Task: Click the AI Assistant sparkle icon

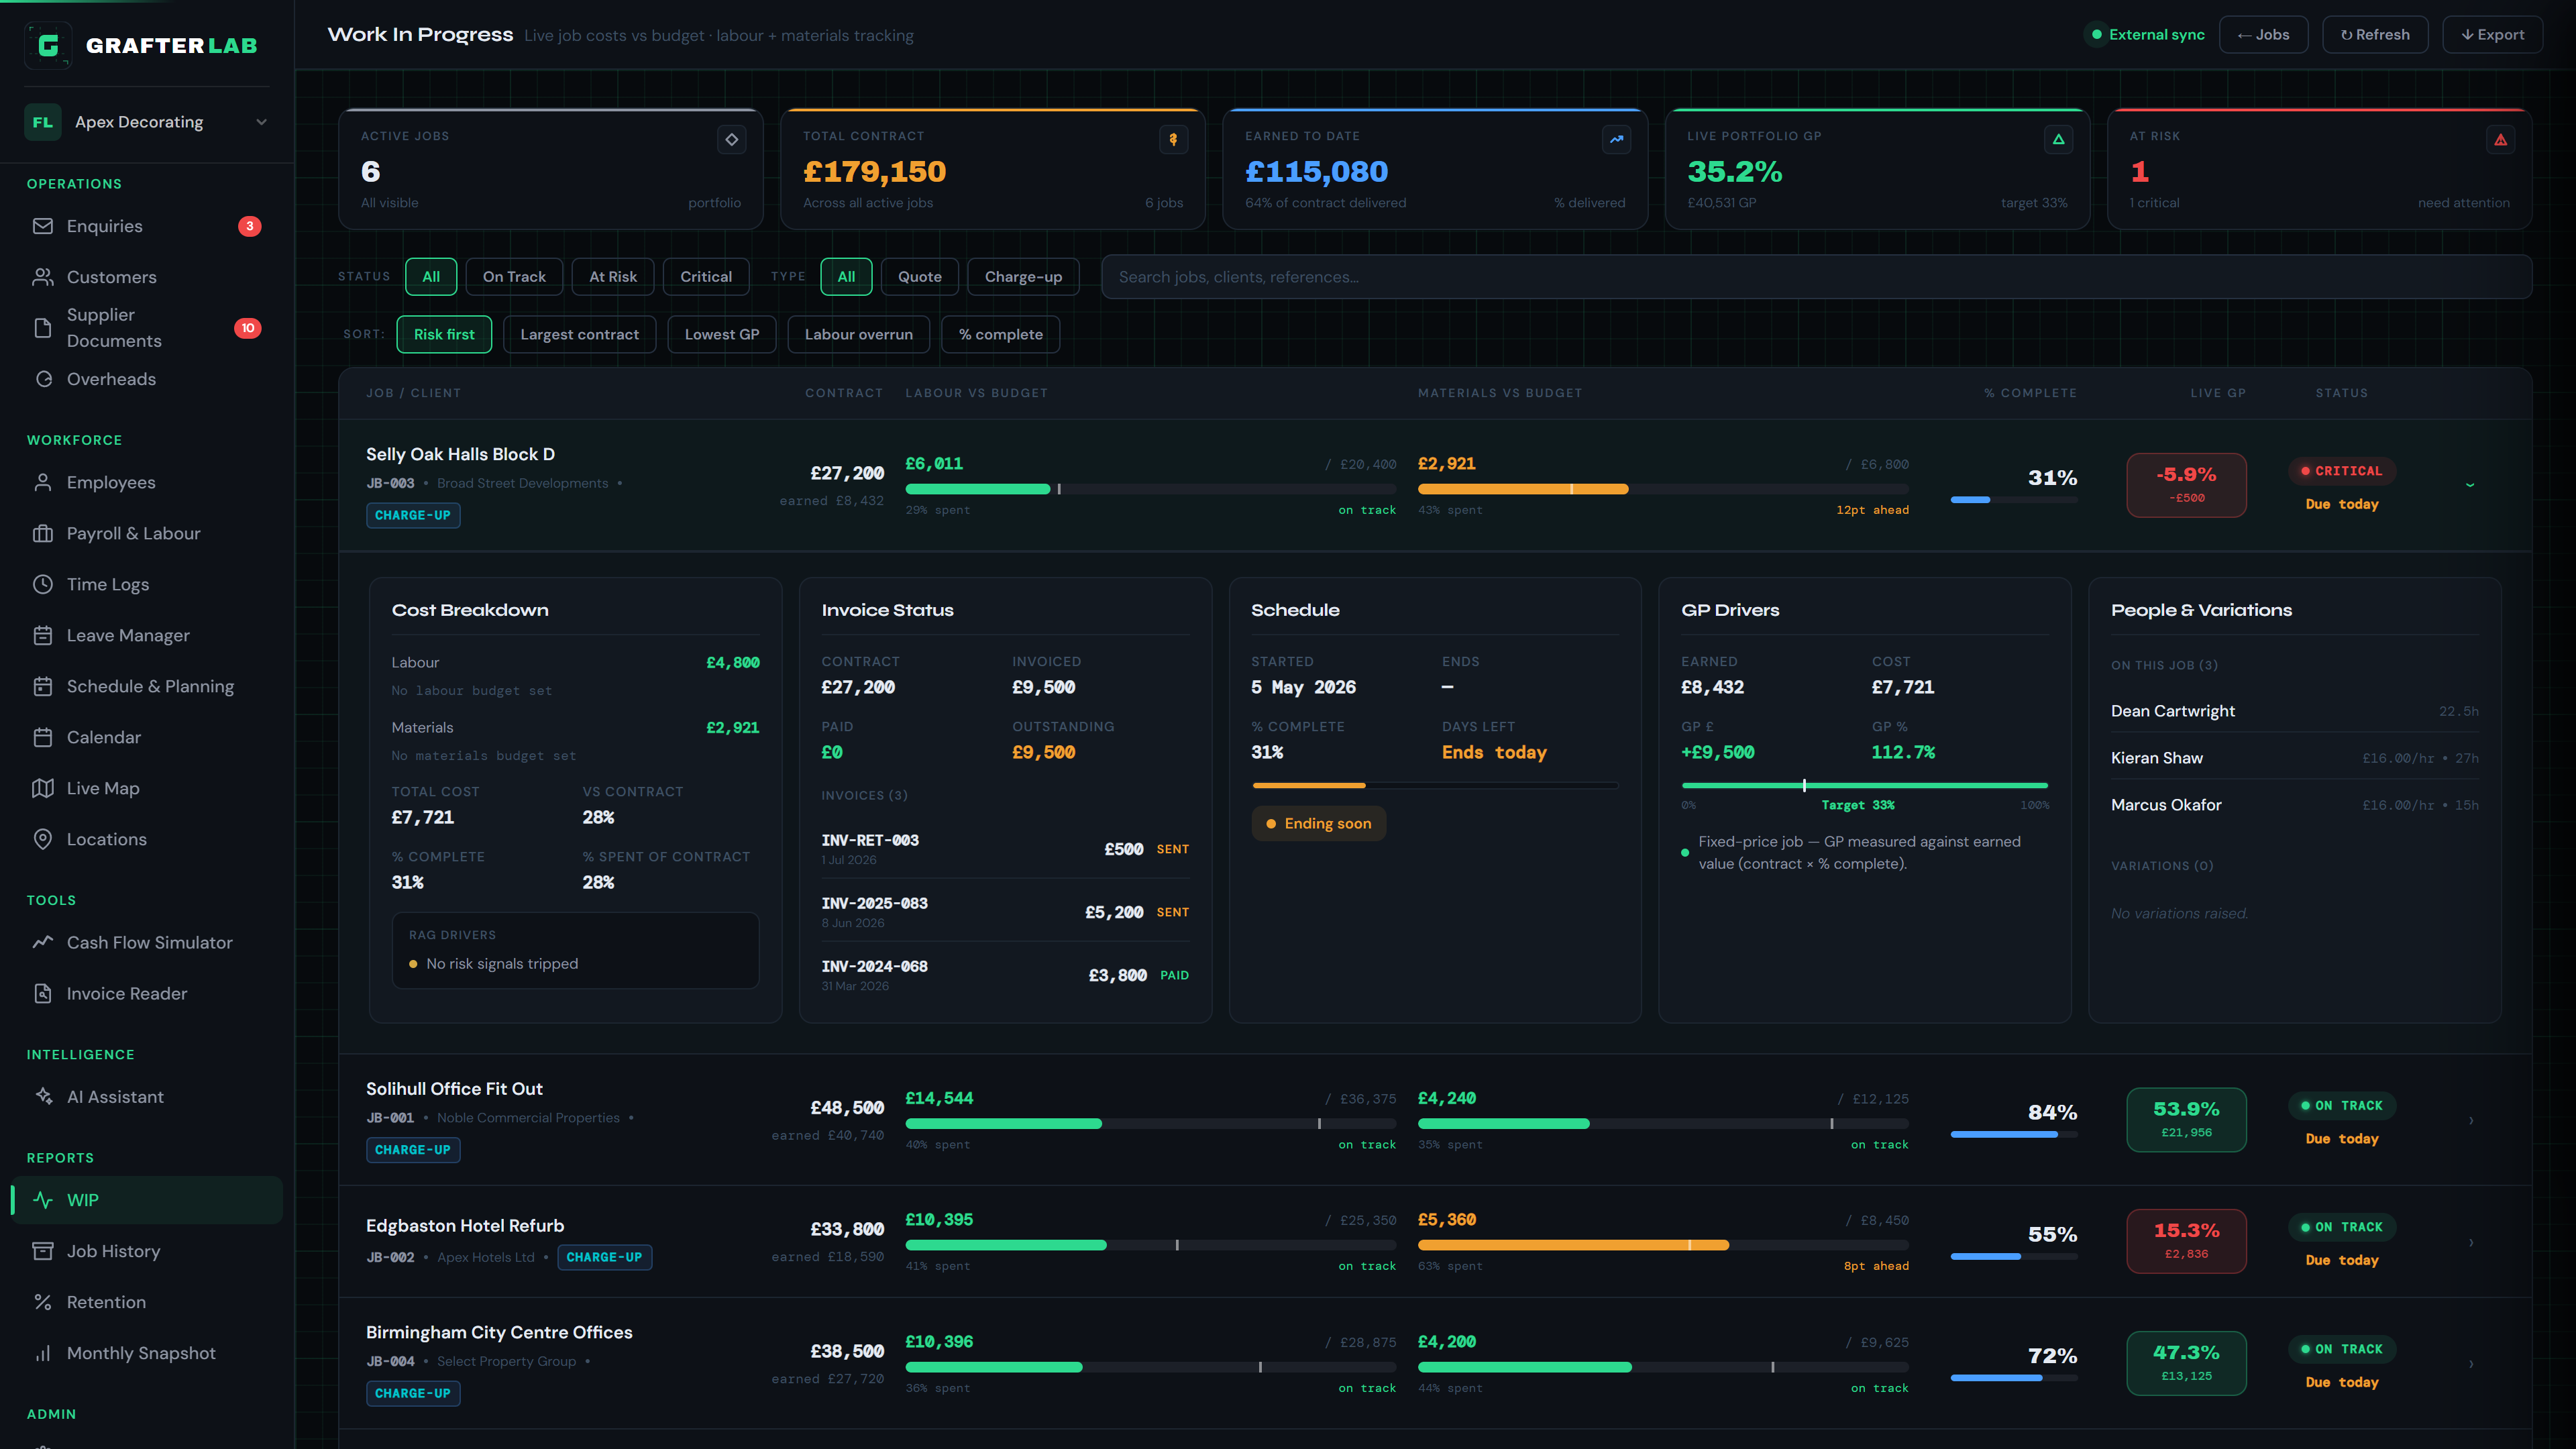Action: pos(42,1096)
